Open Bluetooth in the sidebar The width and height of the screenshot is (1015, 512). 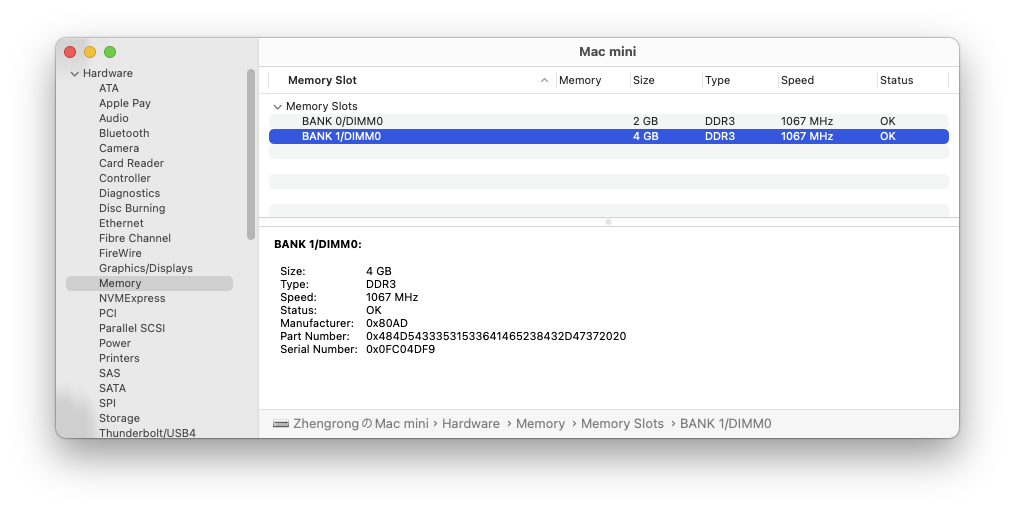pos(124,133)
